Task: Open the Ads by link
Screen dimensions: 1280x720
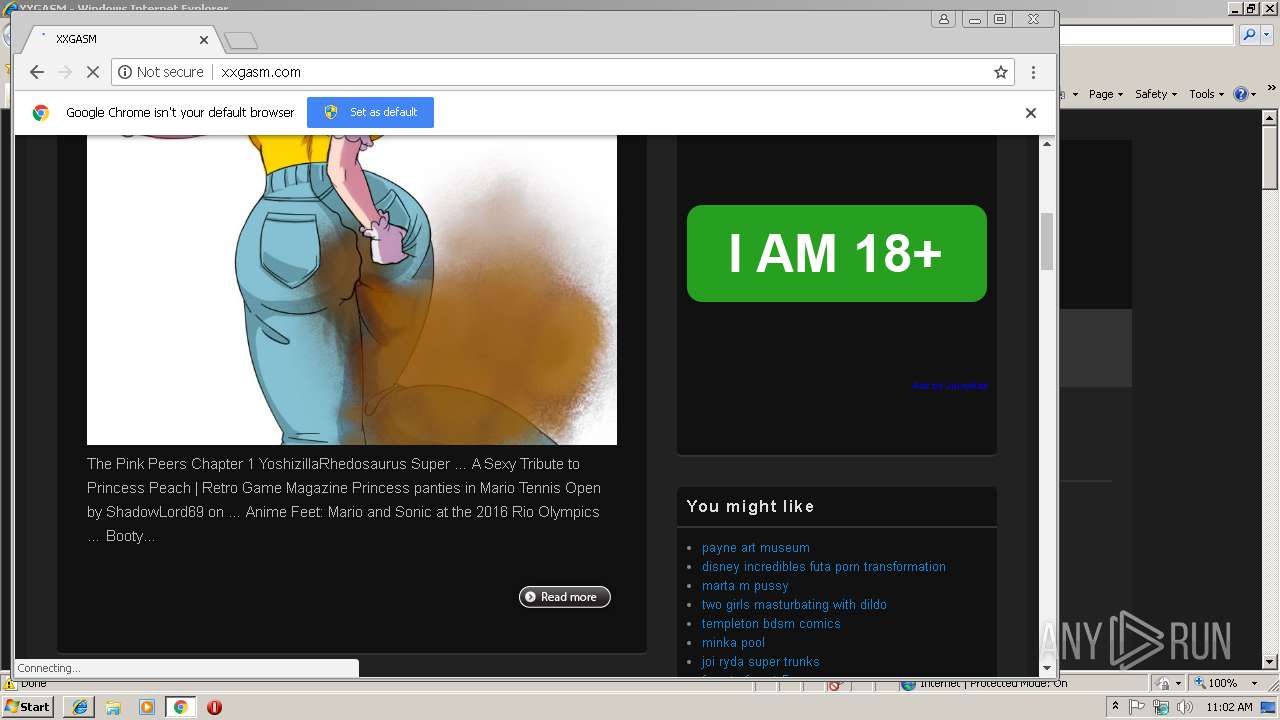Action: (x=949, y=386)
